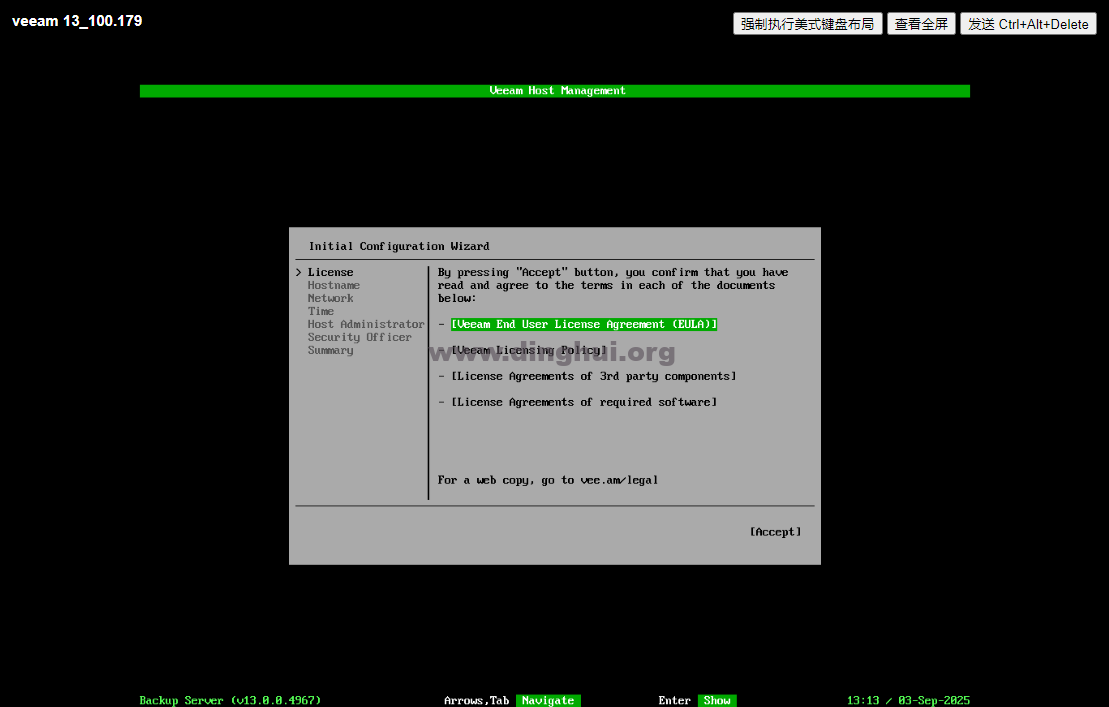1109x707 pixels.
Task: Open License Agreements of 3rd party components
Action: tap(593, 376)
